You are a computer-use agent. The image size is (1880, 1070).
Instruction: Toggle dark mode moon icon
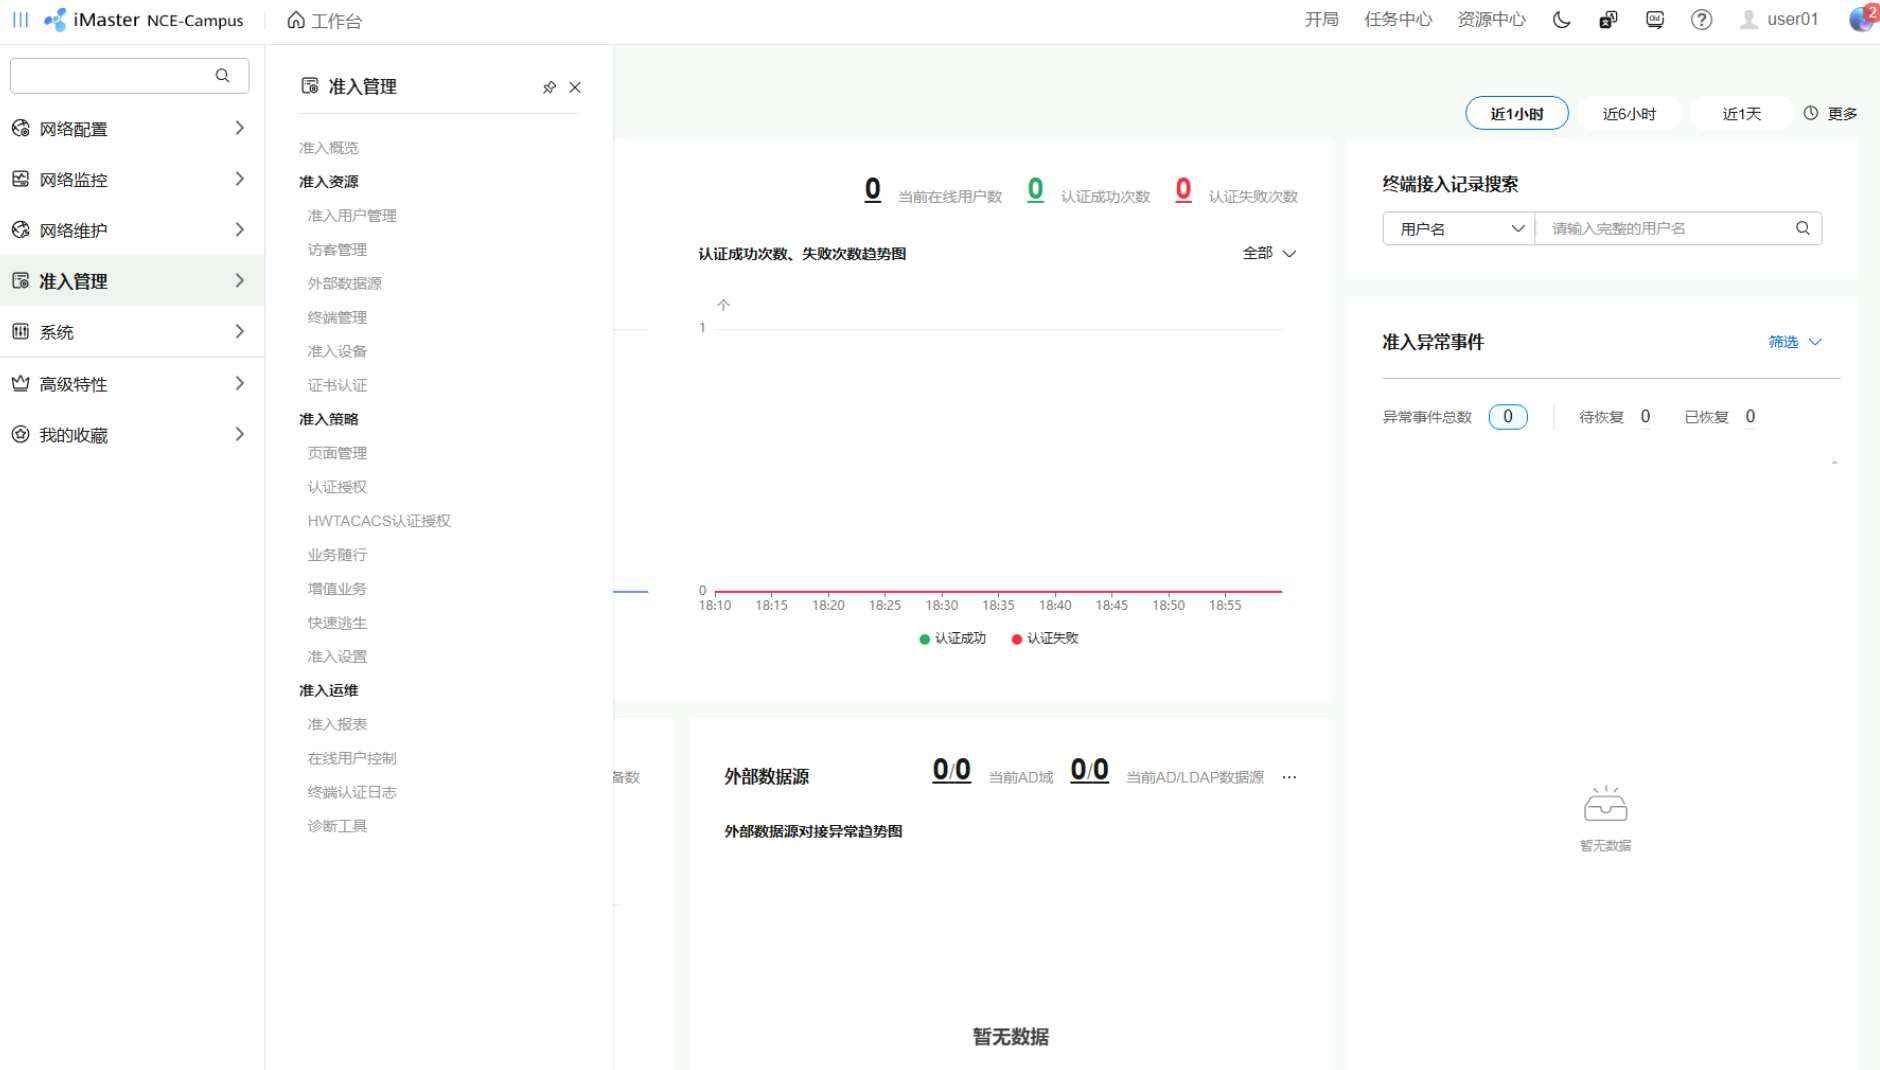[x=1561, y=20]
